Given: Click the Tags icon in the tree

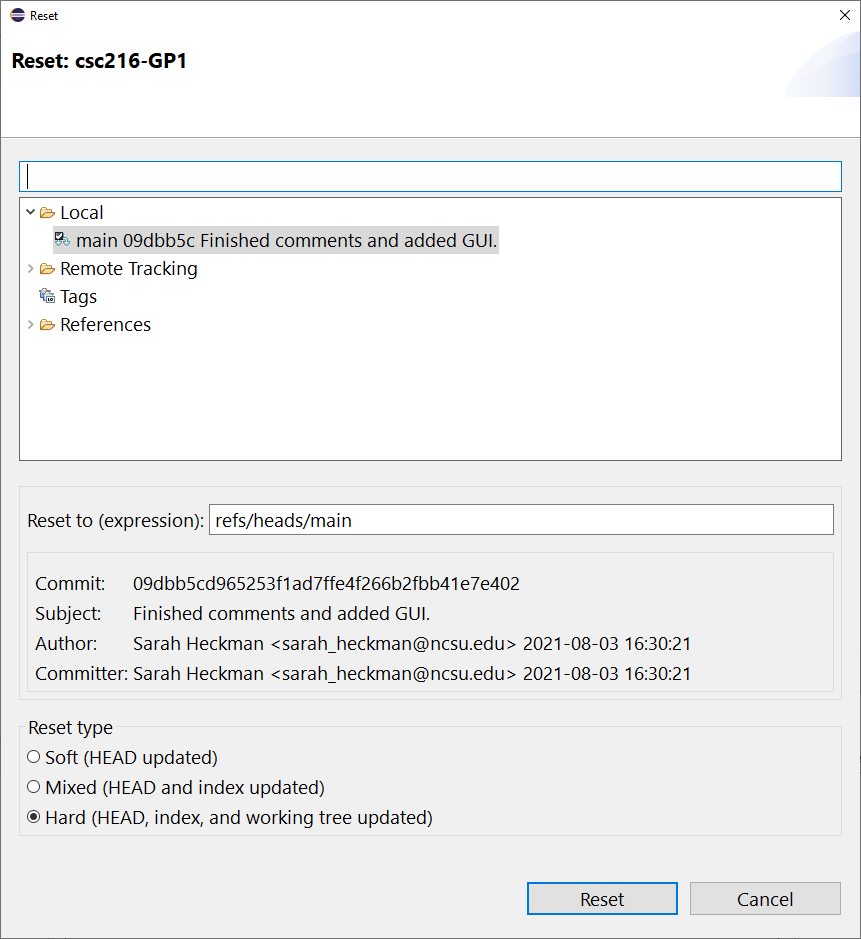Looking at the screenshot, I should coord(47,296).
